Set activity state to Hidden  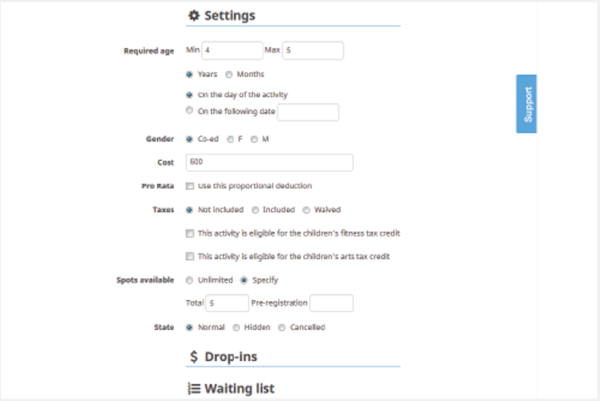point(236,326)
